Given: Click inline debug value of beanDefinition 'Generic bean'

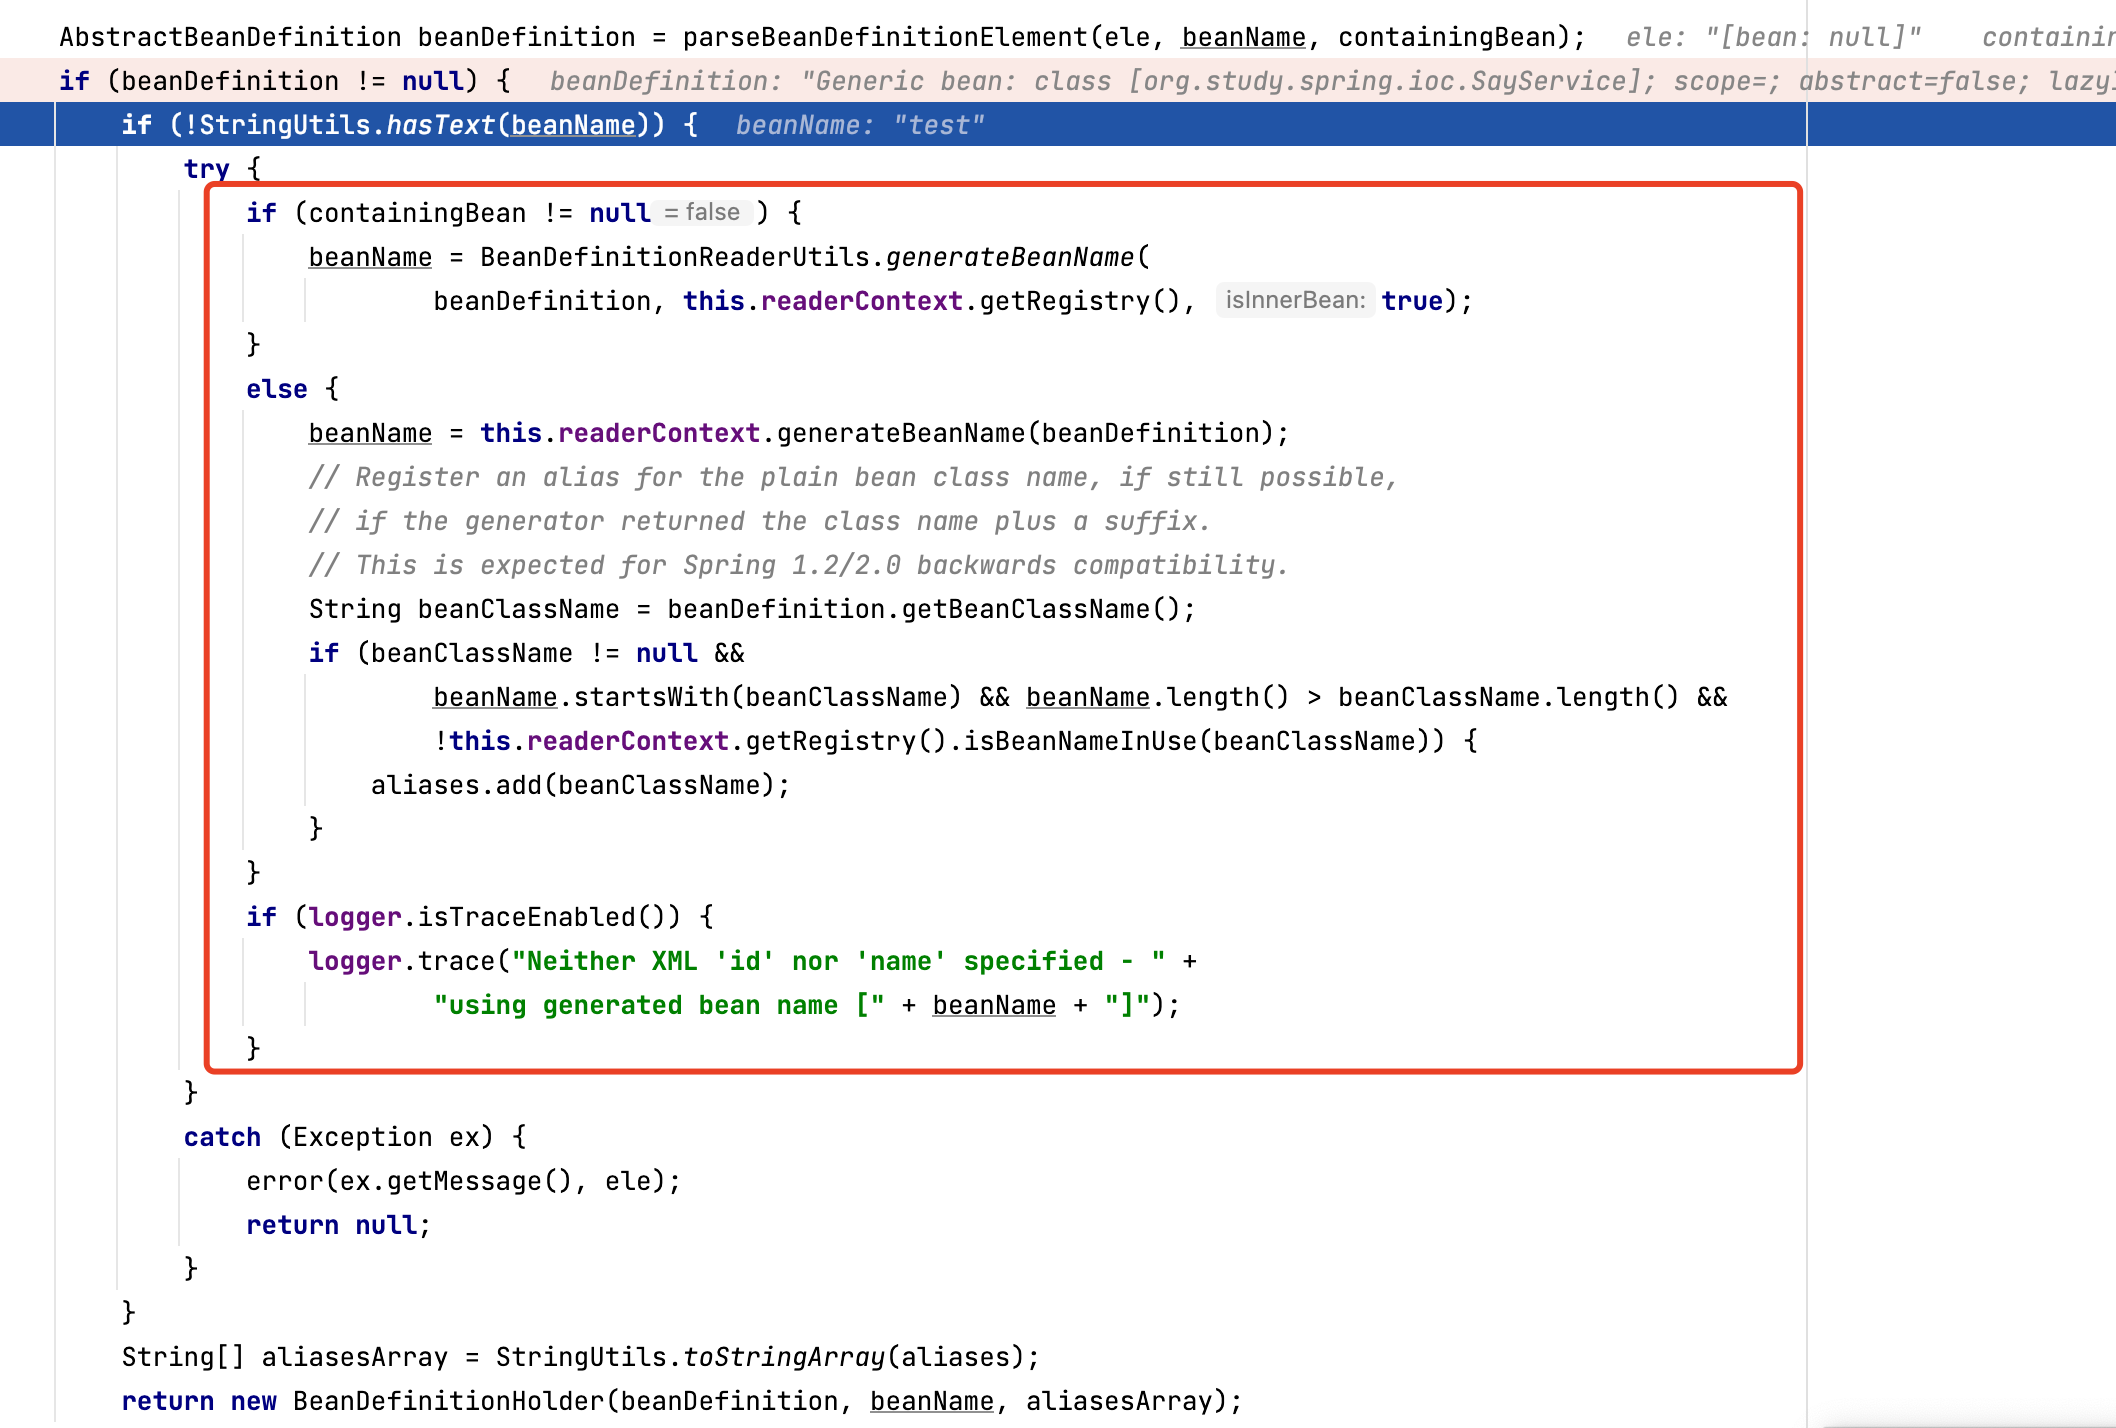Looking at the screenshot, I should 1332,81.
